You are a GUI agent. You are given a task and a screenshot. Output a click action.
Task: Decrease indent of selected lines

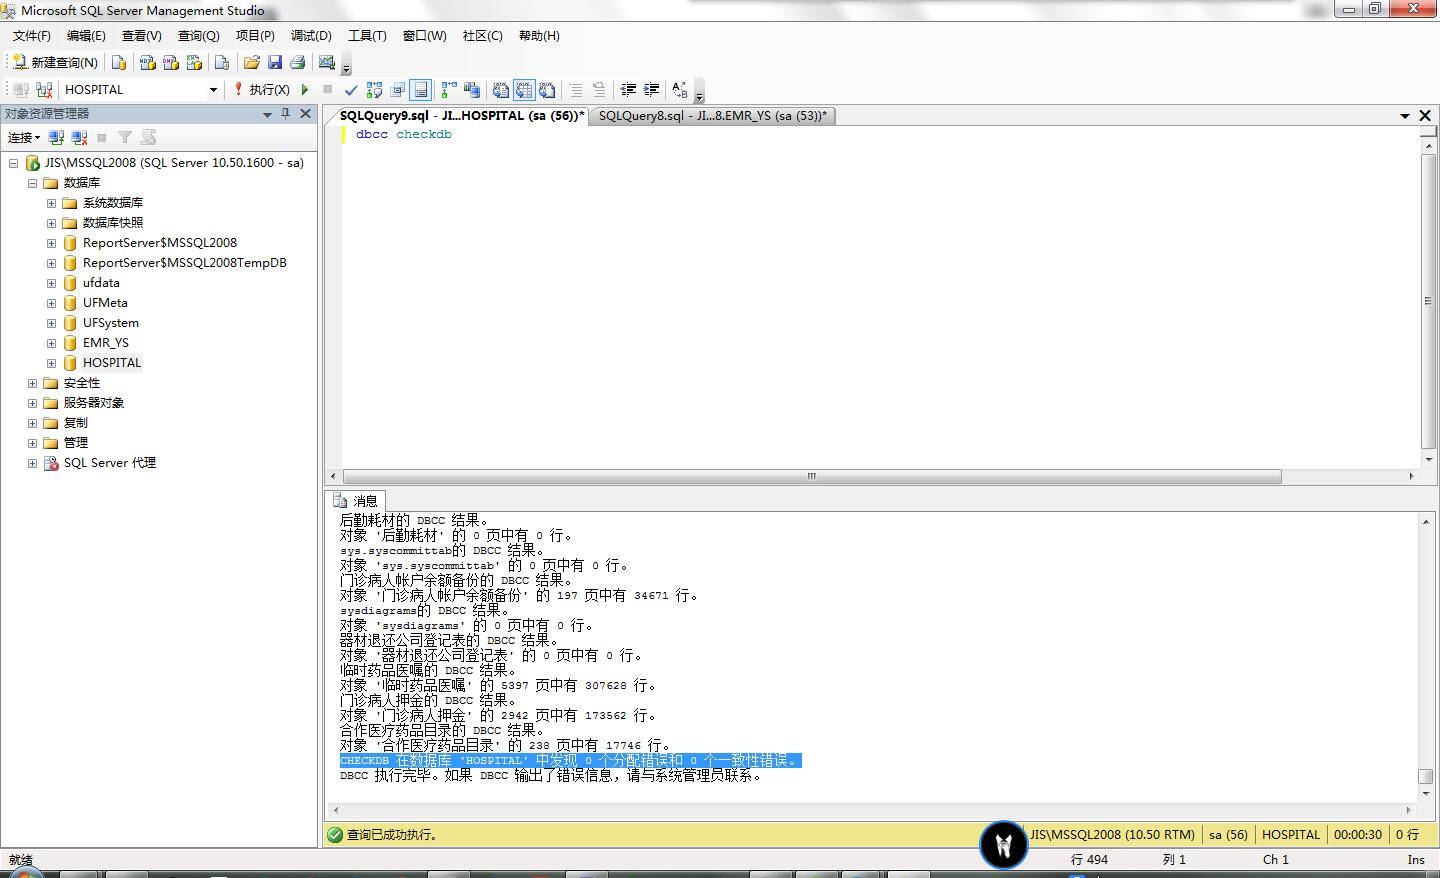[628, 90]
